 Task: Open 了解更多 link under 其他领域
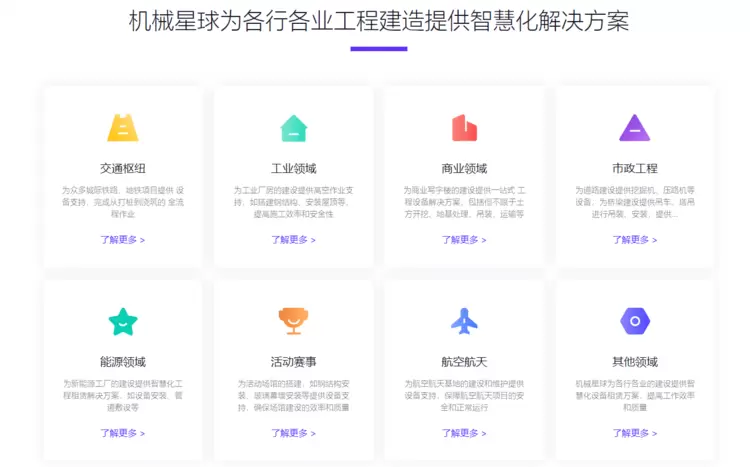pos(635,433)
